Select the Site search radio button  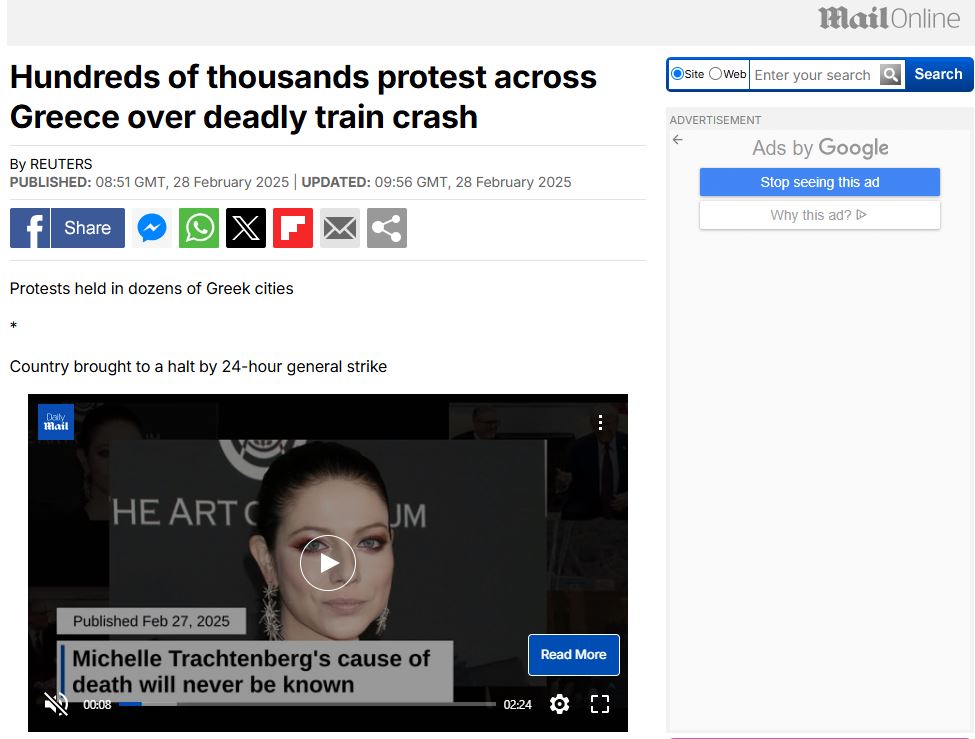pyautogui.click(x=678, y=74)
